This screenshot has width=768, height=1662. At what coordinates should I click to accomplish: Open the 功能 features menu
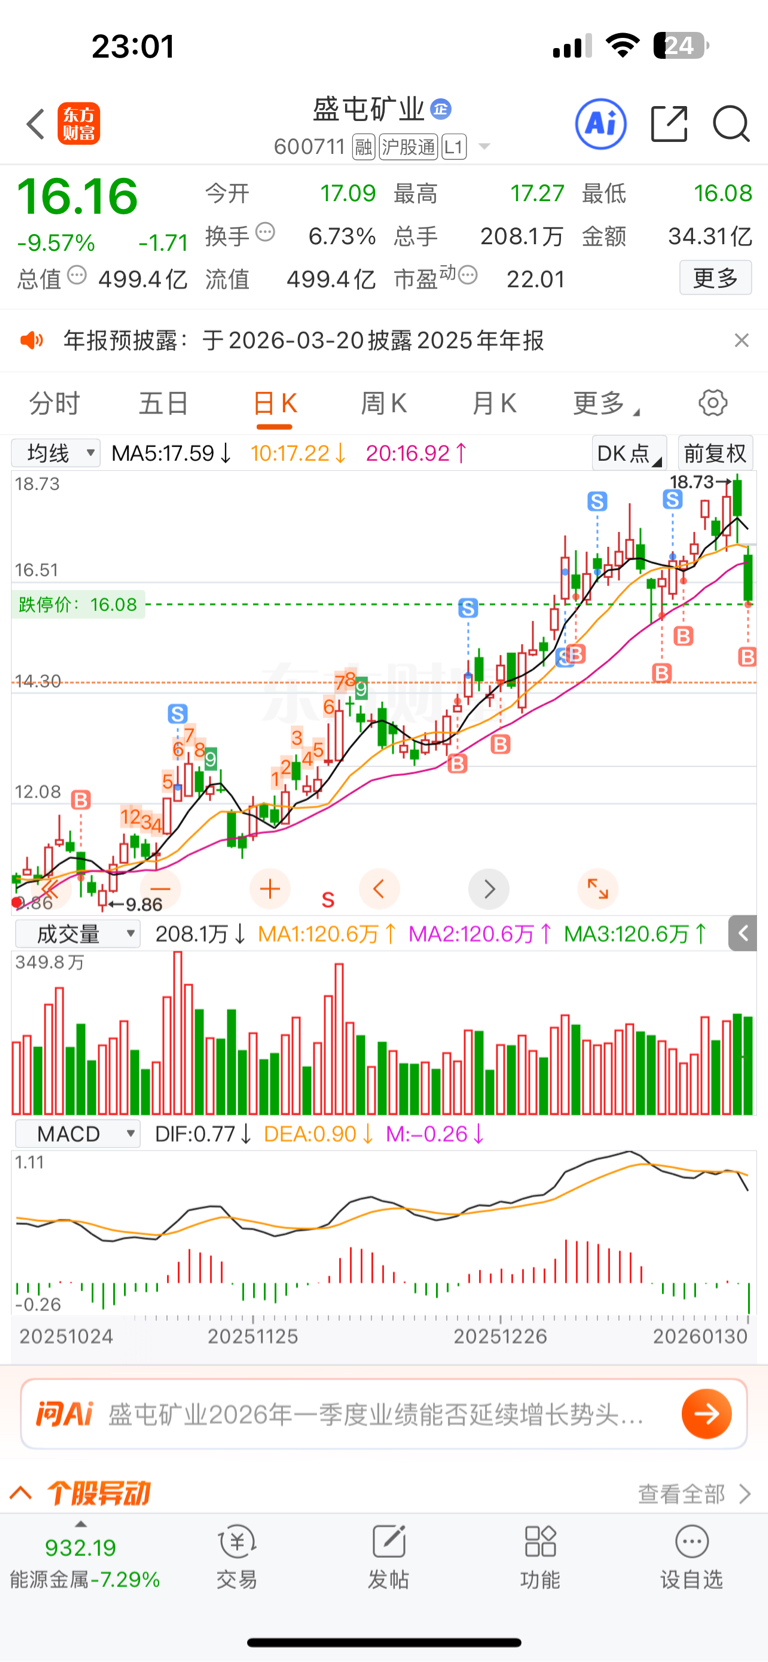pyautogui.click(x=540, y=1558)
